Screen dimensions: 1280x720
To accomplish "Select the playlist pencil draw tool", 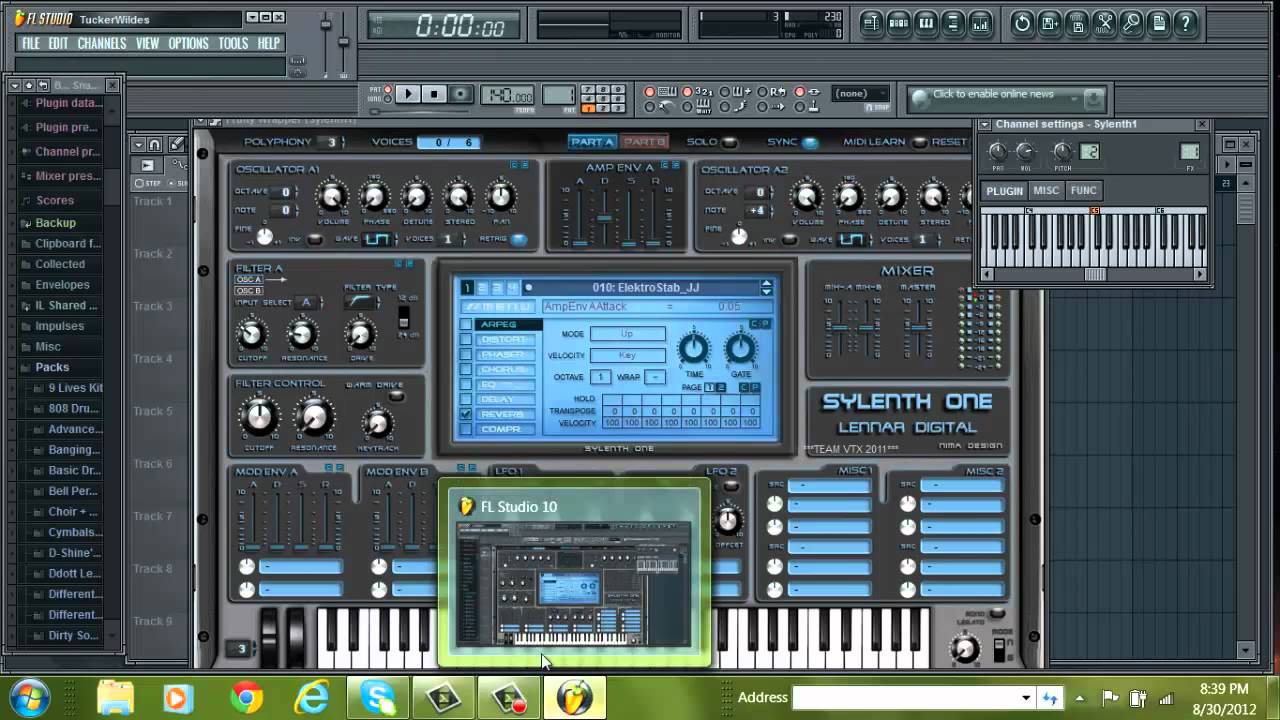I will (x=176, y=144).
